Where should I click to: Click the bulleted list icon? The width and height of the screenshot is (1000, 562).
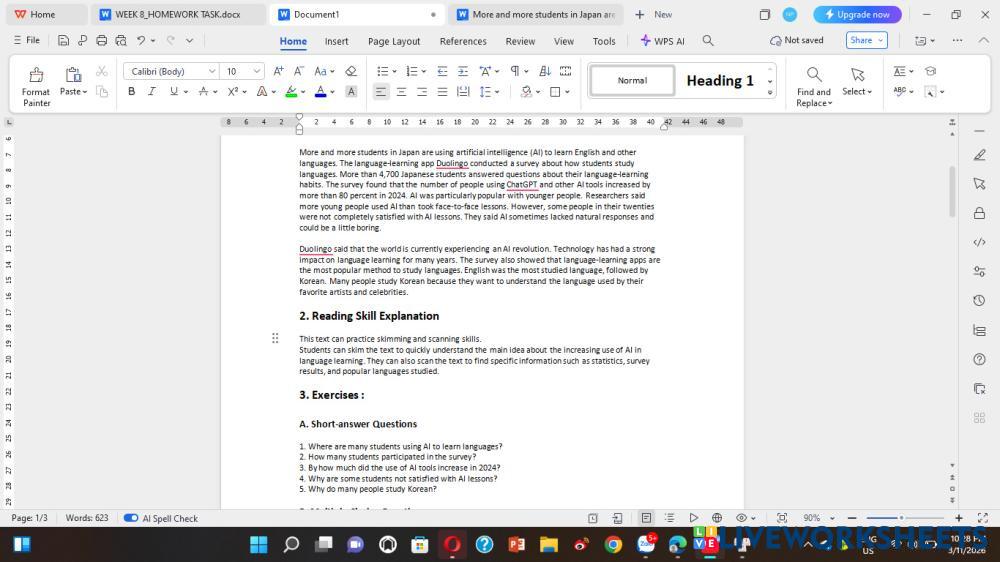(x=382, y=71)
